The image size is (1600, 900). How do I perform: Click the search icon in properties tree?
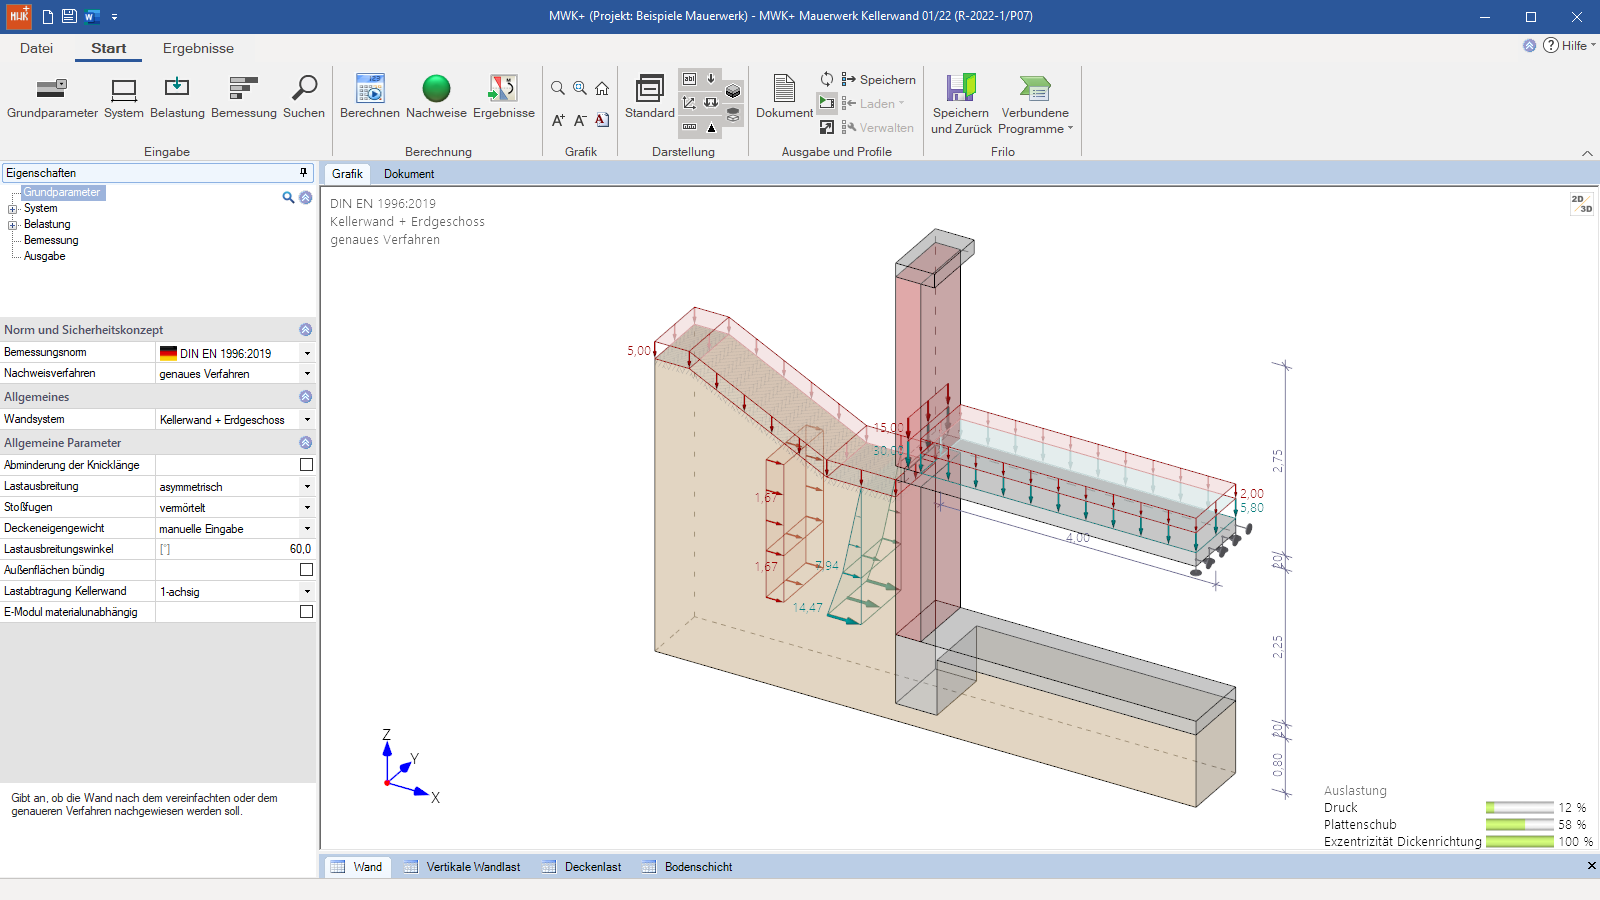click(x=288, y=198)
